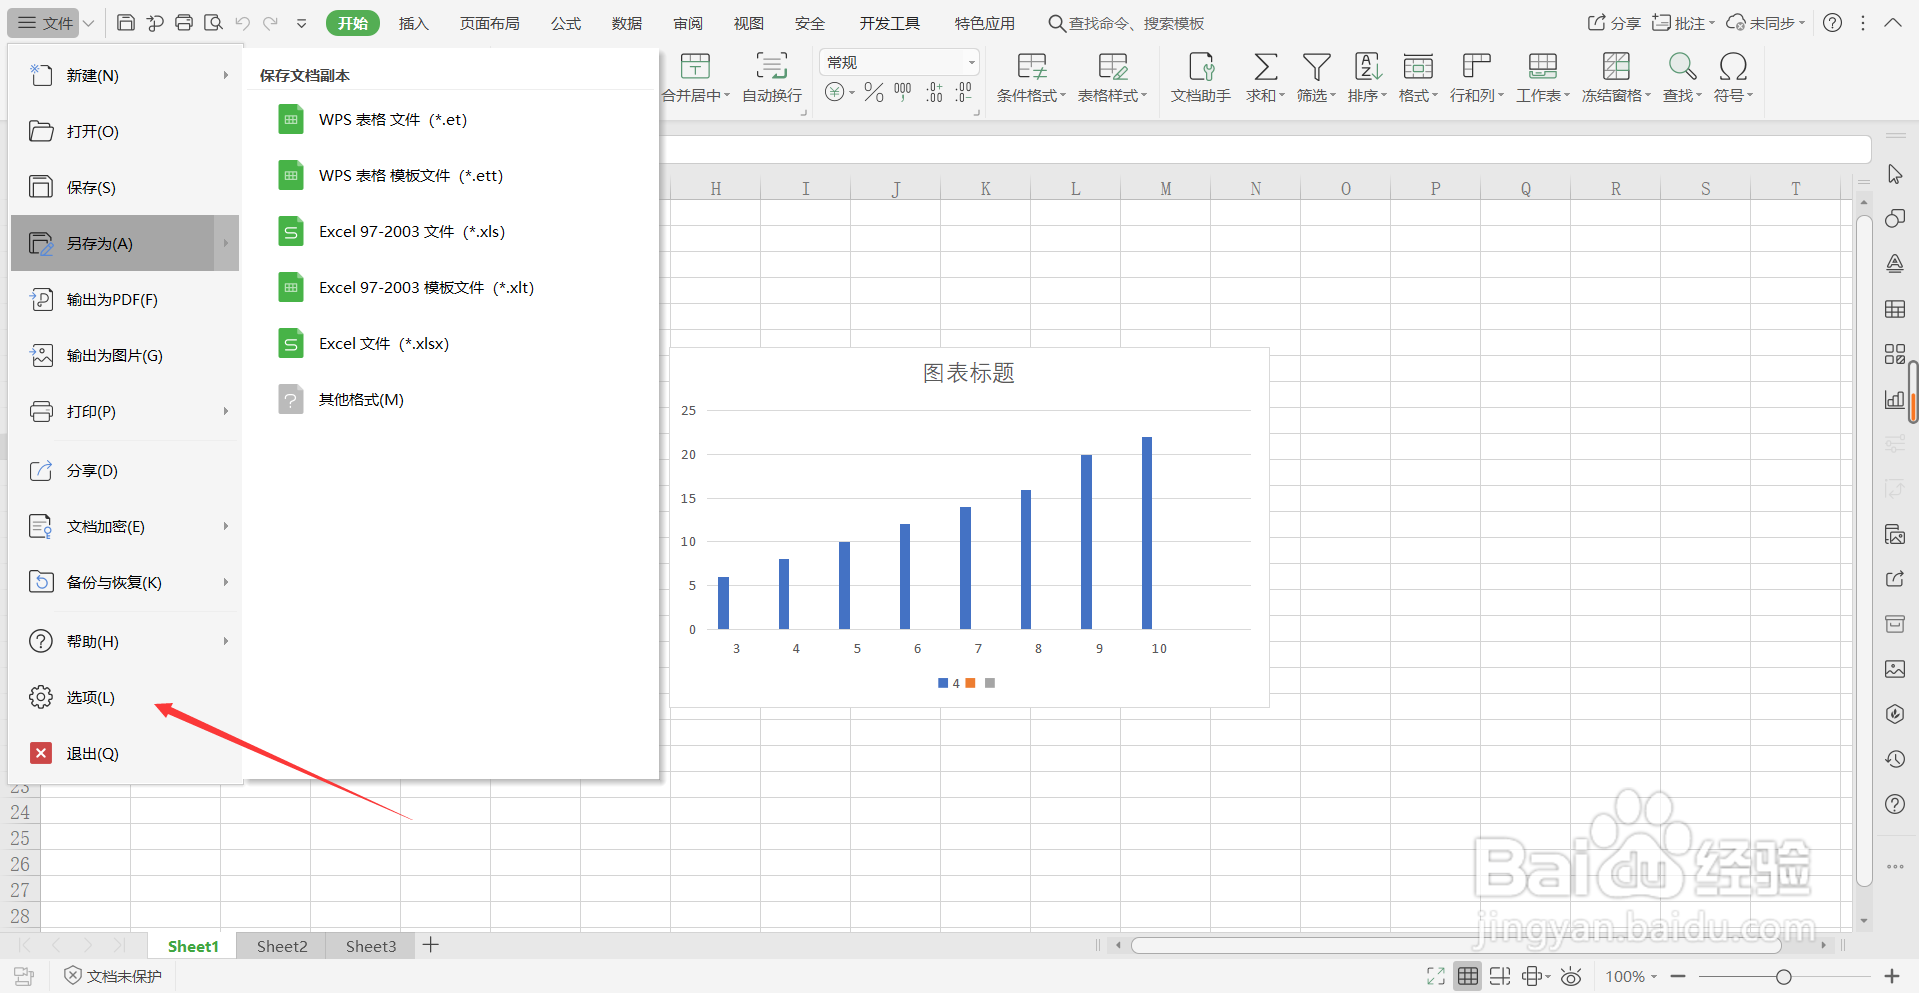Viewport: 1919px width, 993px height.
Task: Click the rows and columns (行和列) icon
Action: coord(1476,67)
